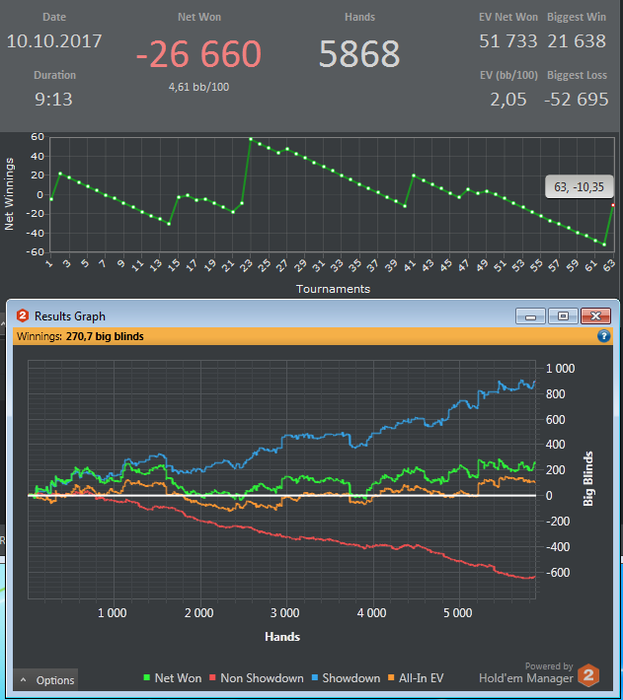Click Winnings: 270,7 big blinds text

[80, 336]
